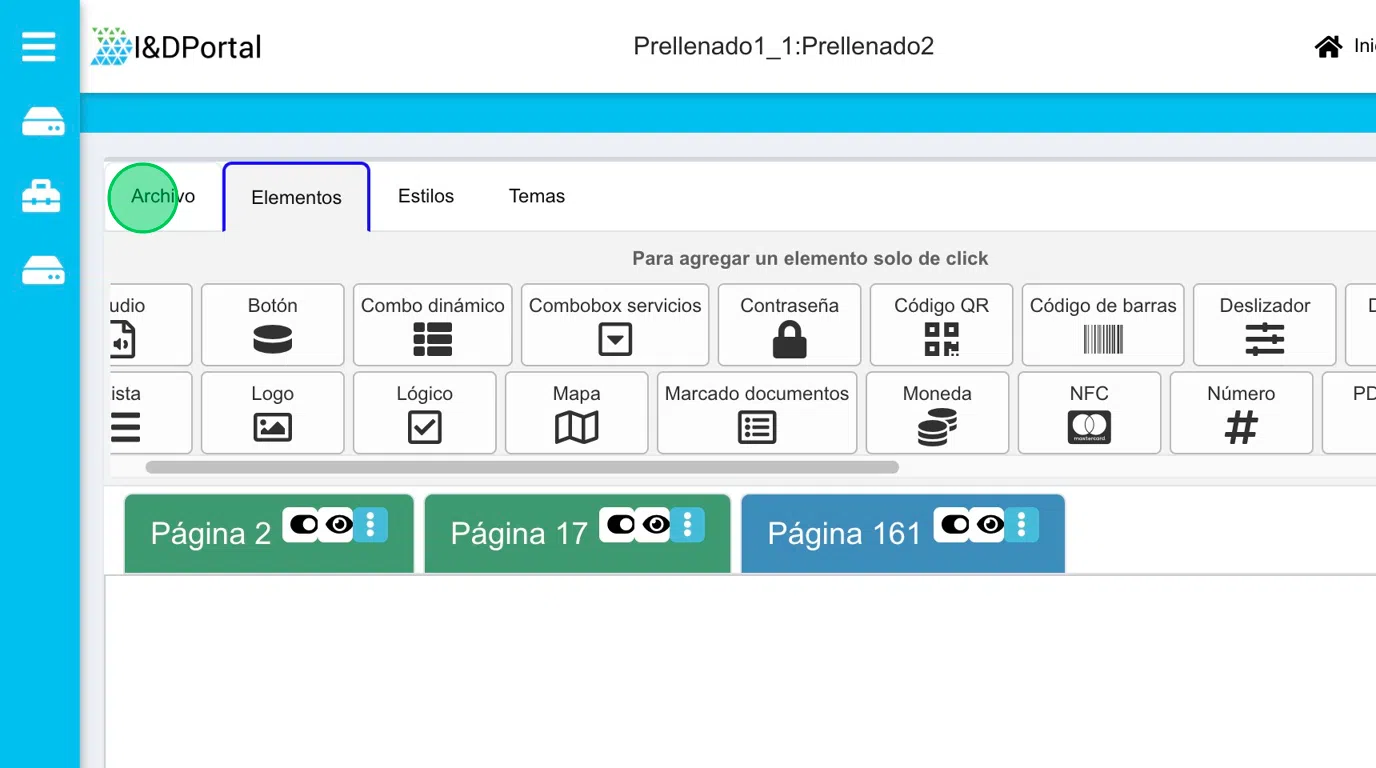
Task: Open the hamburger menu in sidebar
Action: click(39, 46)
